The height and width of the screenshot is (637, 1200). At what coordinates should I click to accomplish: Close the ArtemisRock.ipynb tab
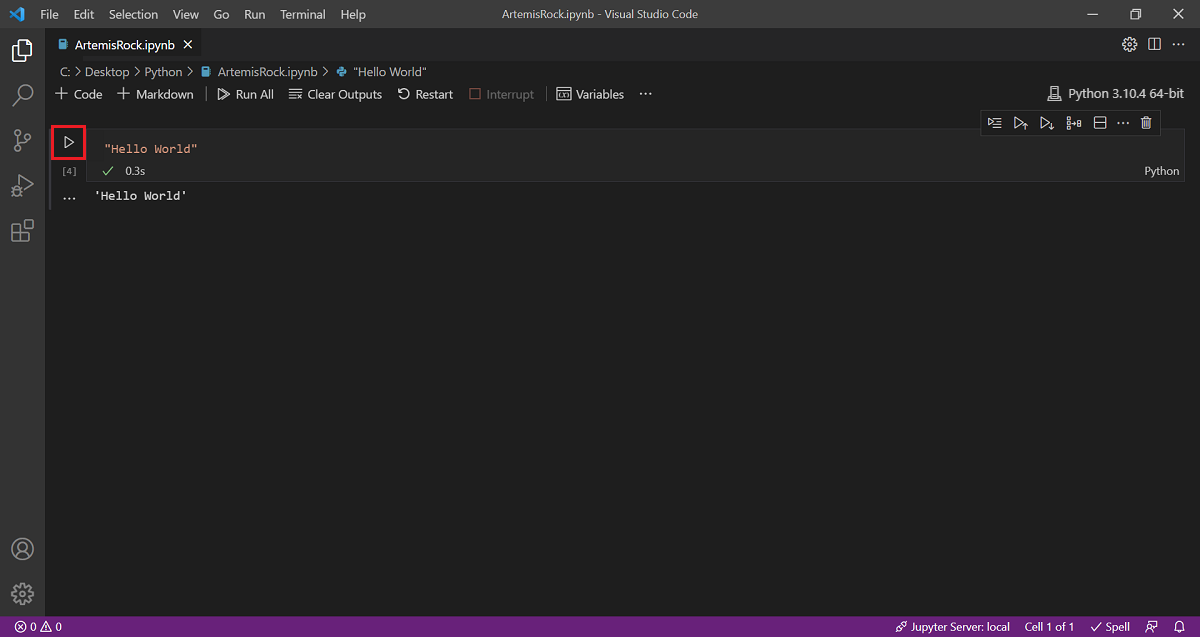(x=188, y=45)
